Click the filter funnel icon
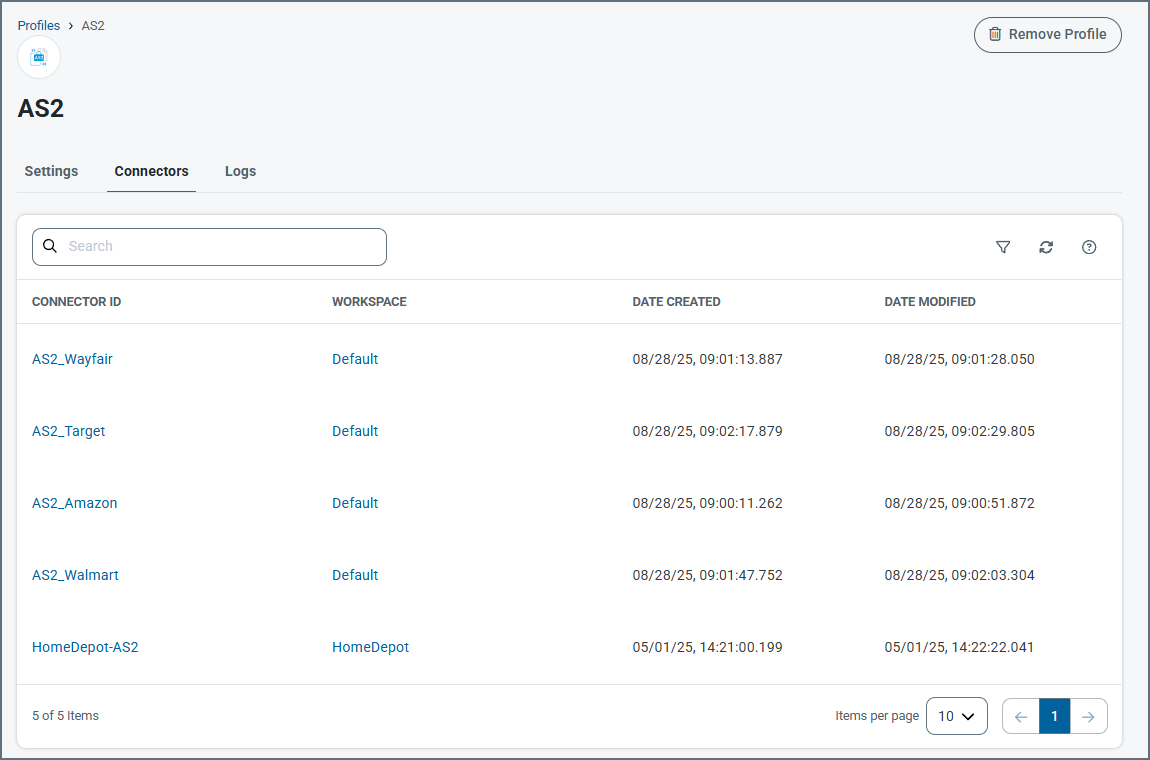Viewport: 1150px width, 760px height. 1003,247
